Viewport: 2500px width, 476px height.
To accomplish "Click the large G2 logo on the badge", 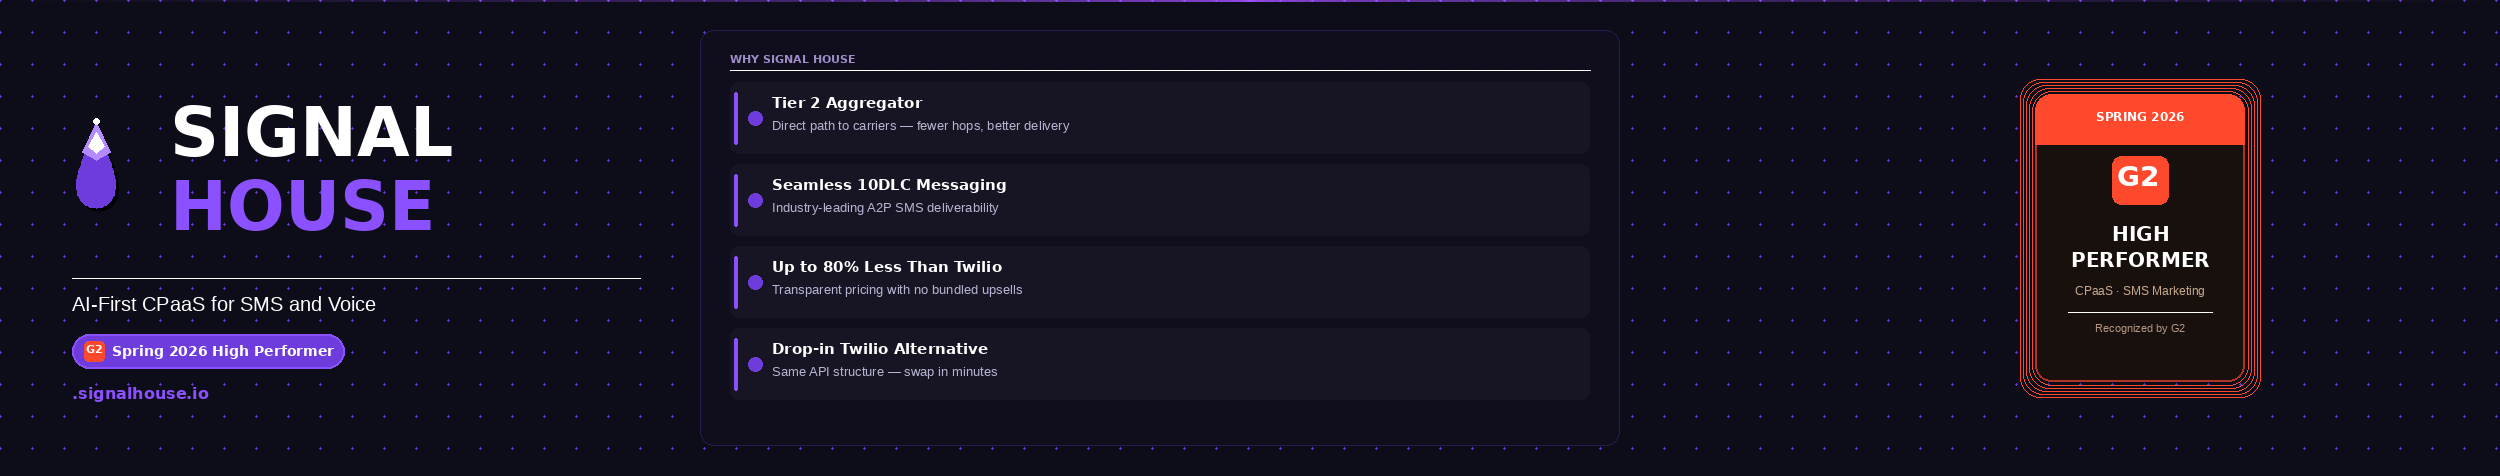I will point(2140,180).
